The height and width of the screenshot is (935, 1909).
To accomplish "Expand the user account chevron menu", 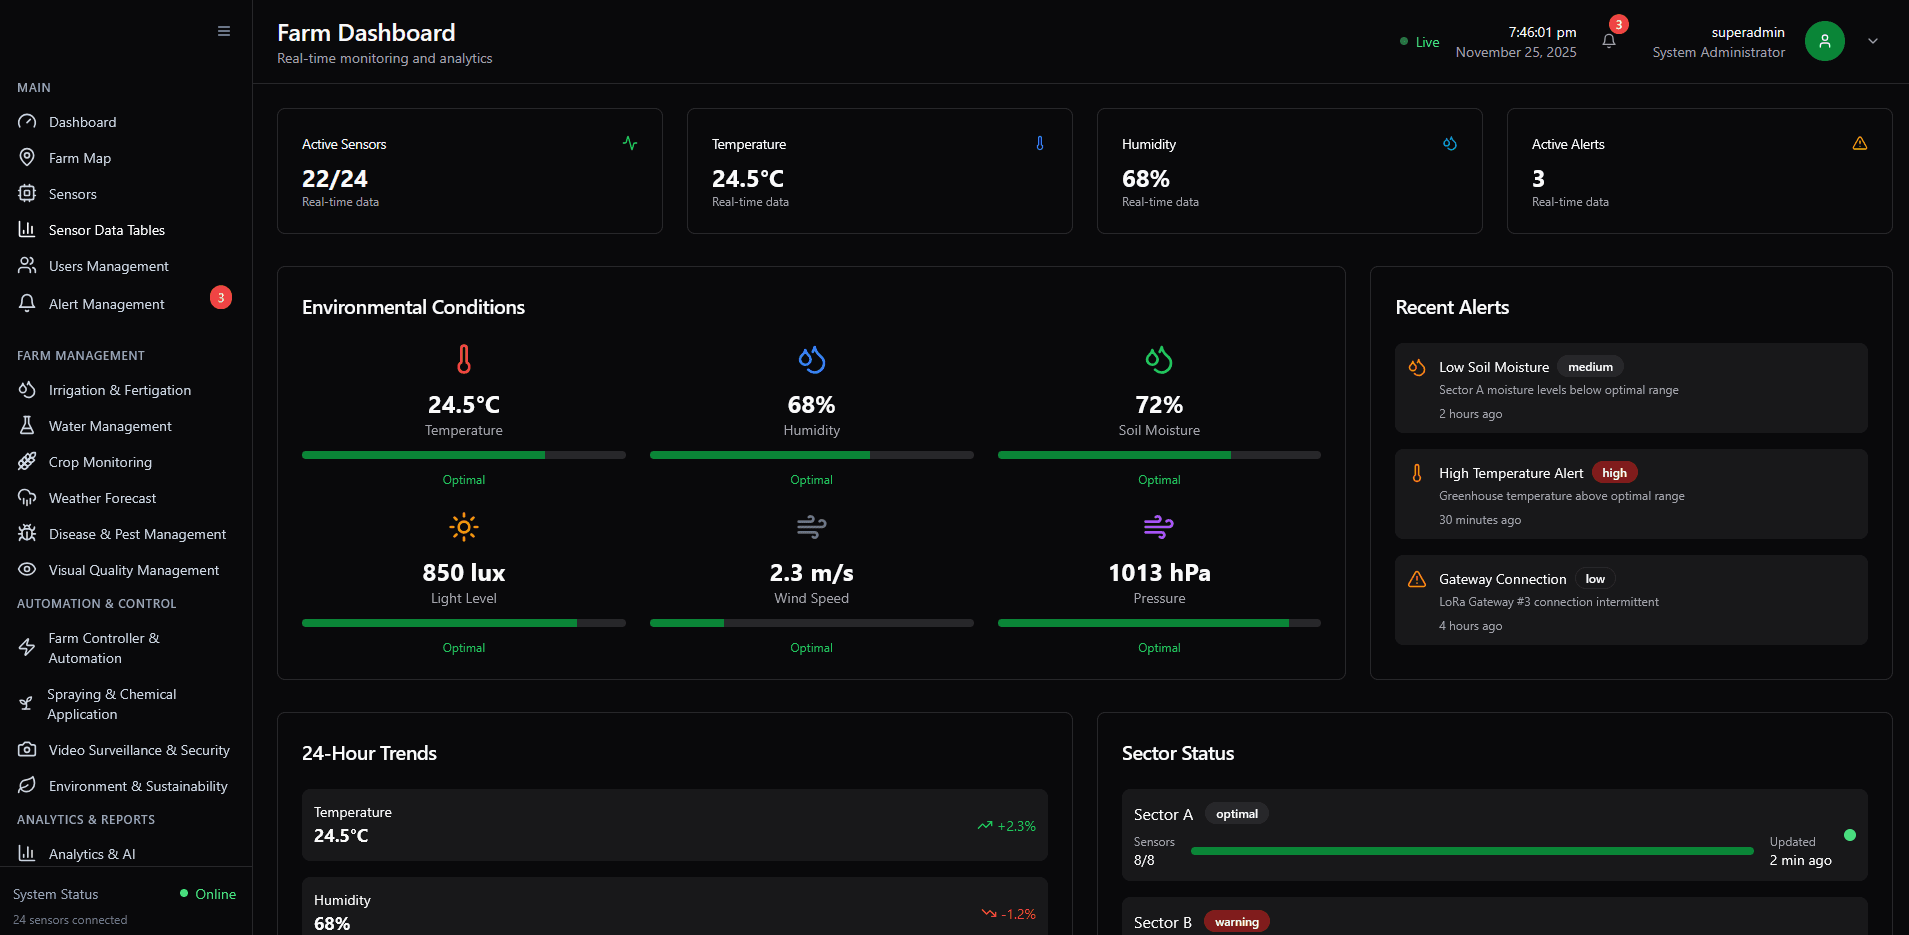I will [x=1872, y=41].
